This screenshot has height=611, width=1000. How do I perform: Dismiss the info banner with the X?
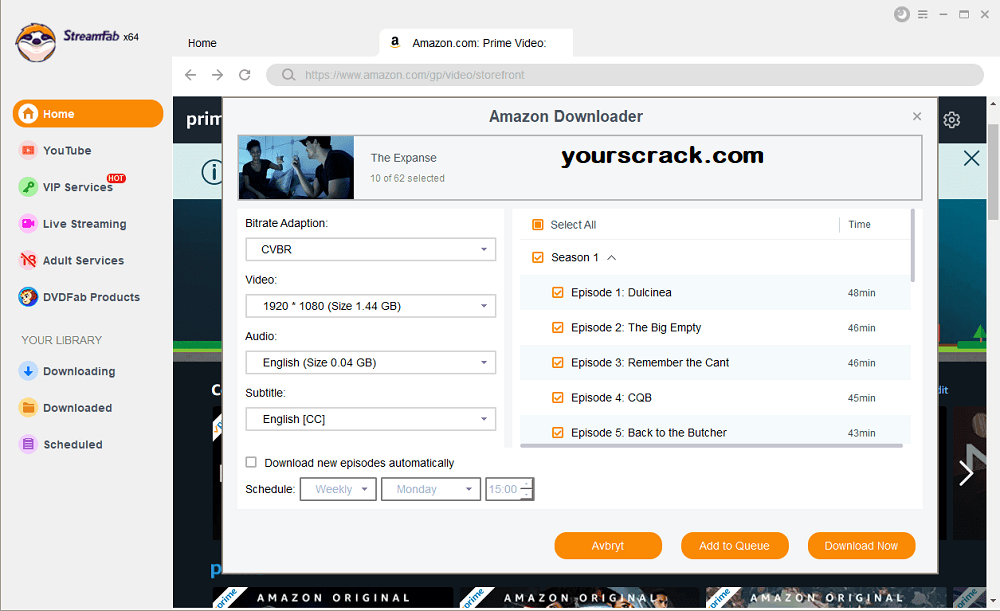coord(971,158)
